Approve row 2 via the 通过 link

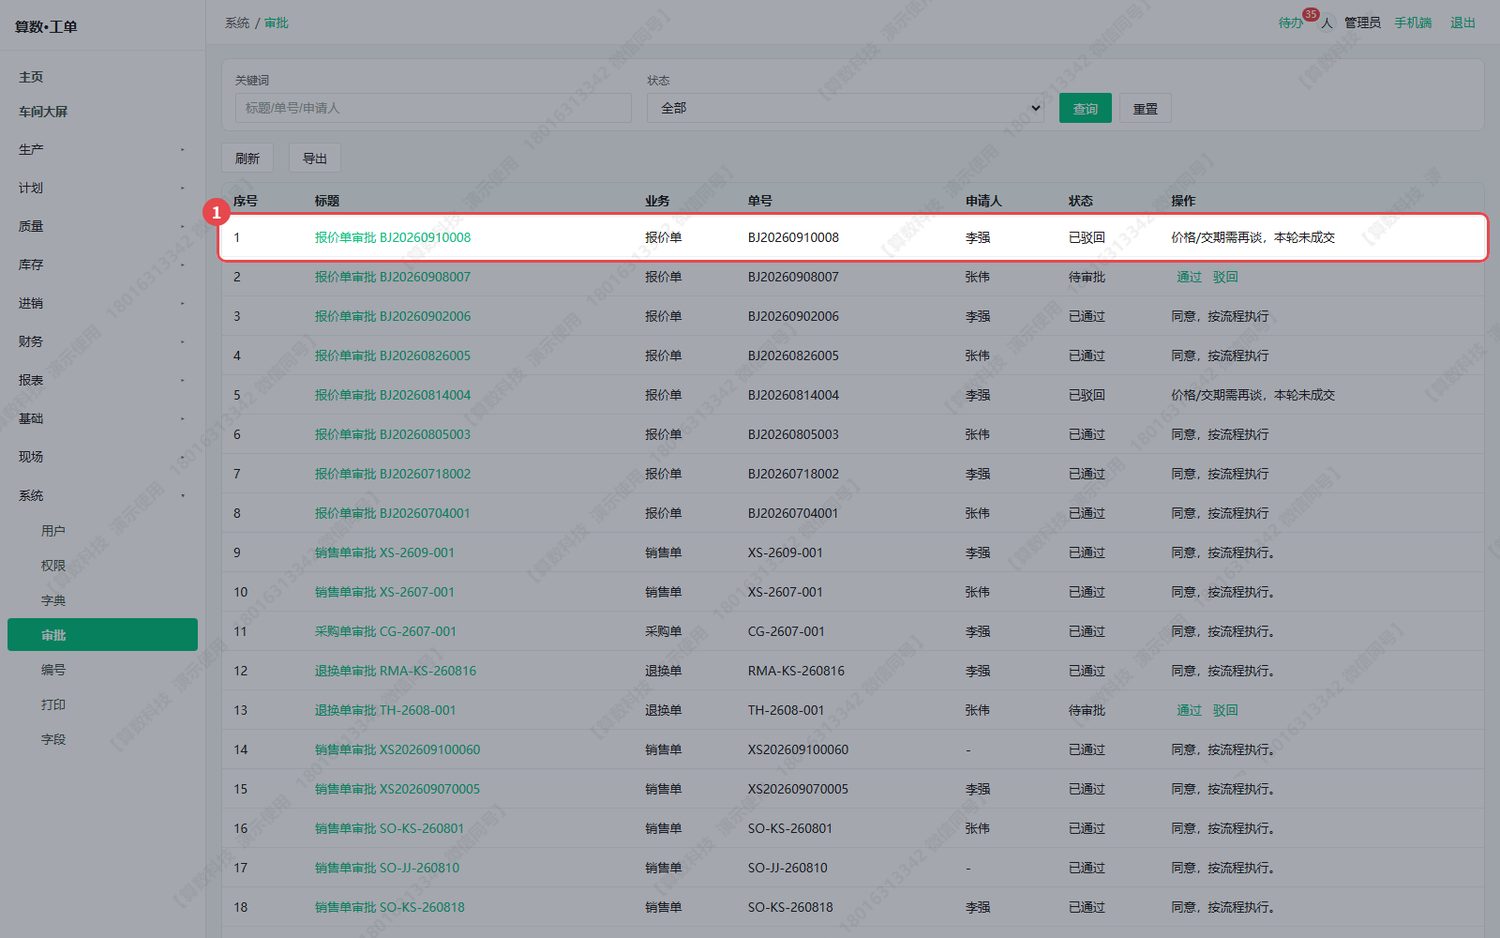pyautogui.click(x=1189, y=277)
